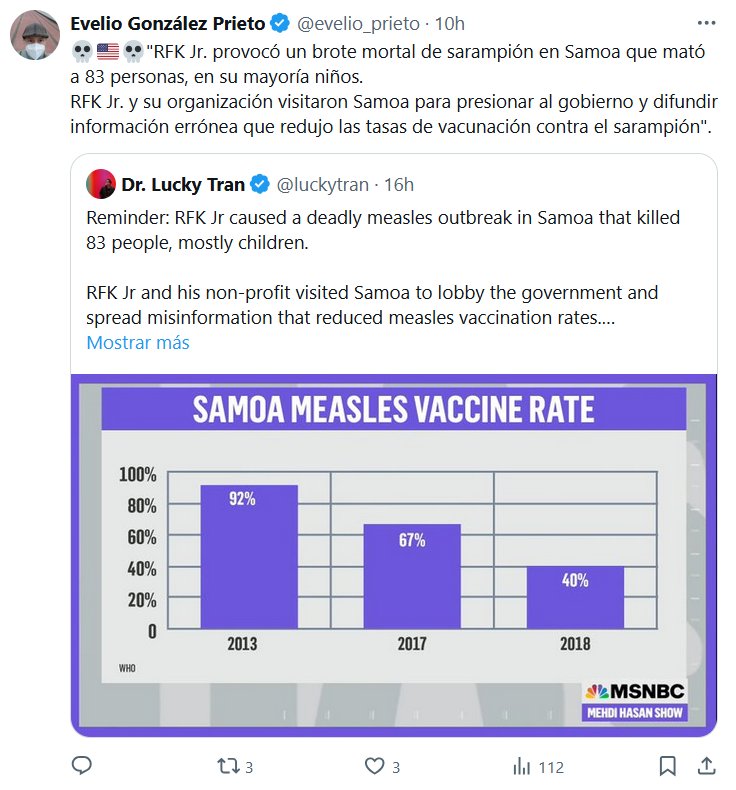The image size is (736, 790).
Task: Bookmark this tweet
Action: (667, 767)
